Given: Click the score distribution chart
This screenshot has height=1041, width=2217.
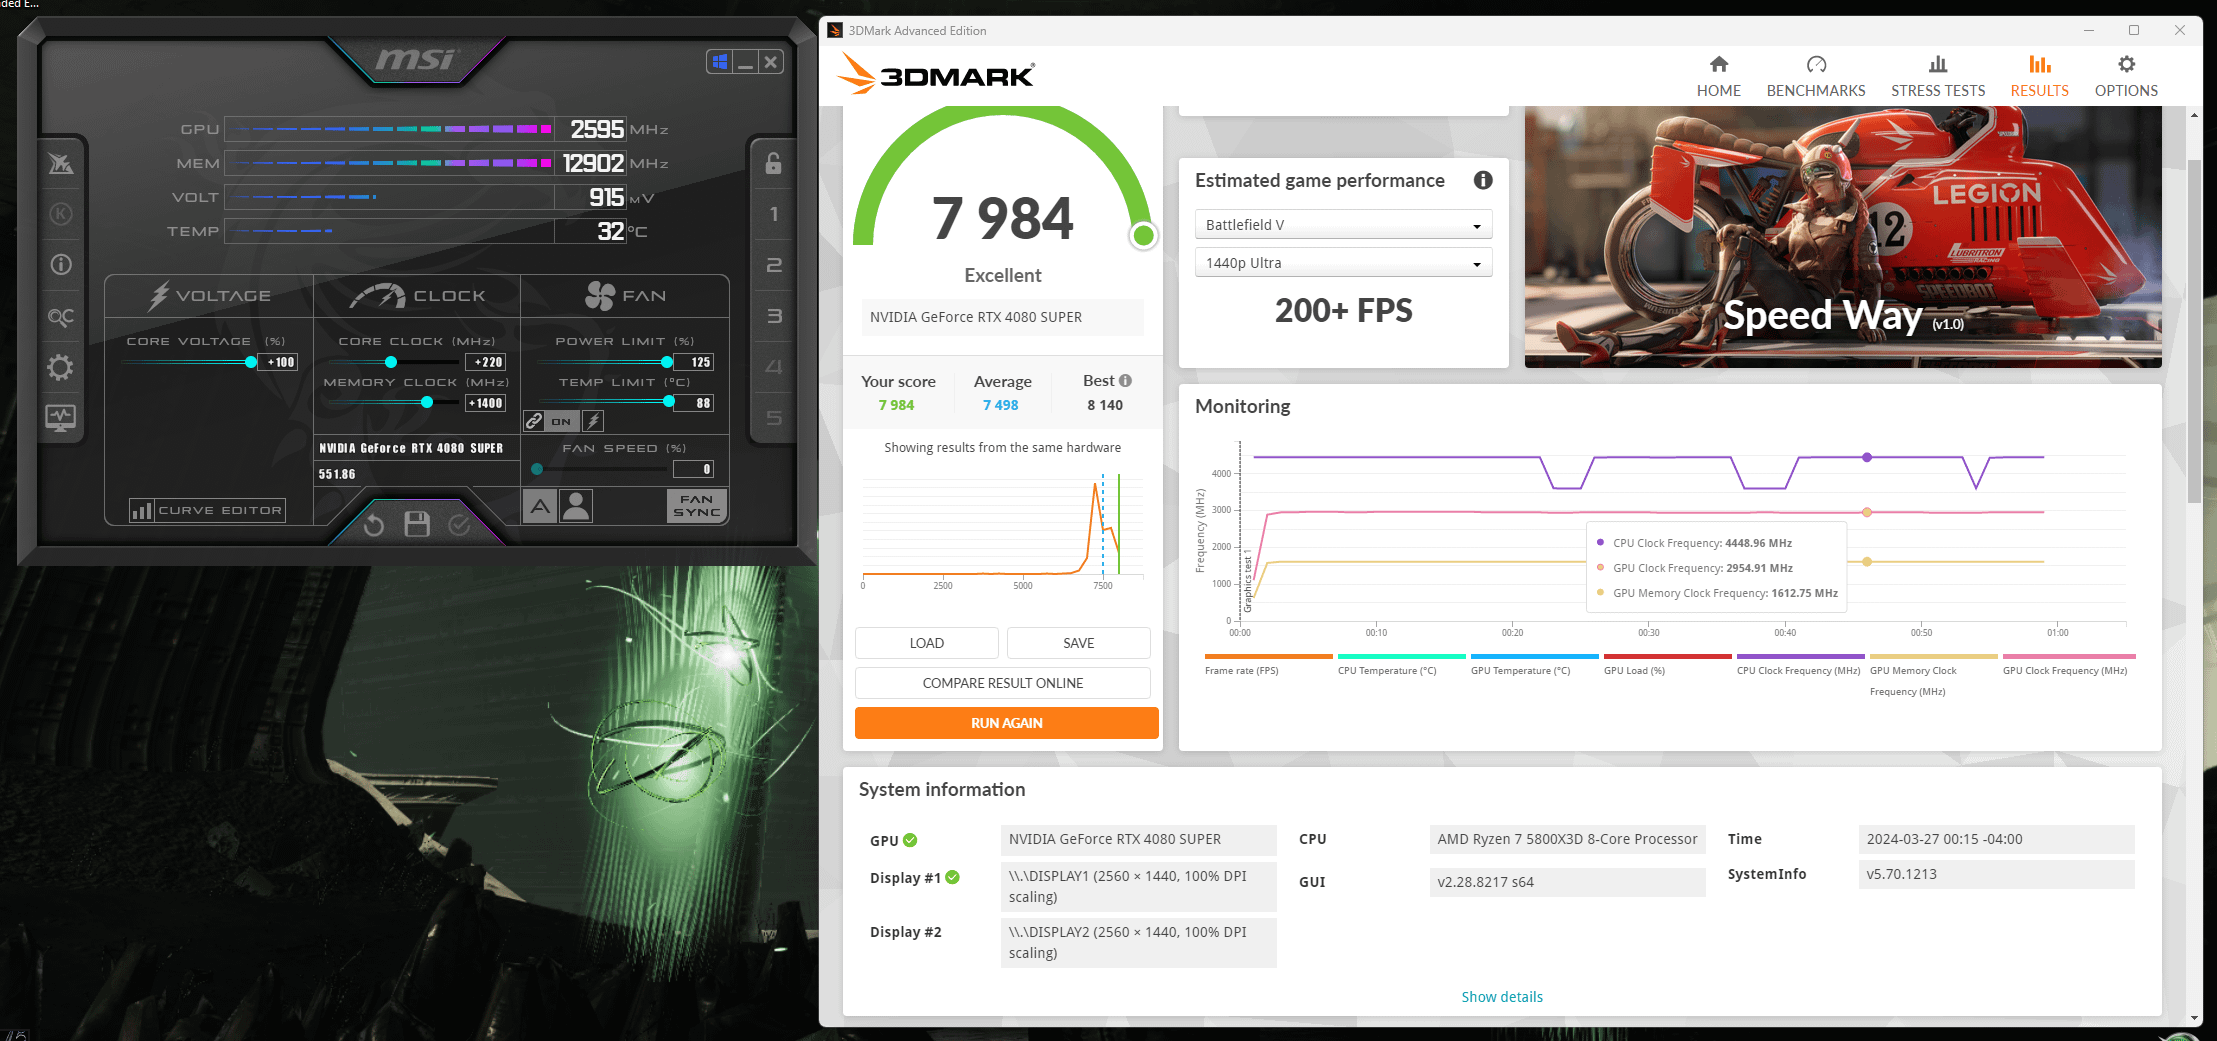Looking at the screenshot, I should [x=1002, y=530].
